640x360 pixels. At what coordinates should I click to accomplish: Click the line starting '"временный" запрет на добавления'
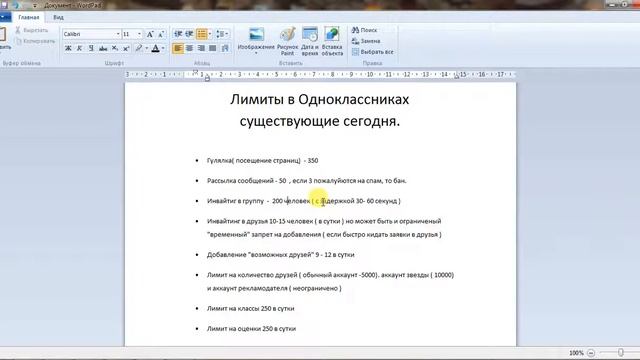click(x=324, y=234)
